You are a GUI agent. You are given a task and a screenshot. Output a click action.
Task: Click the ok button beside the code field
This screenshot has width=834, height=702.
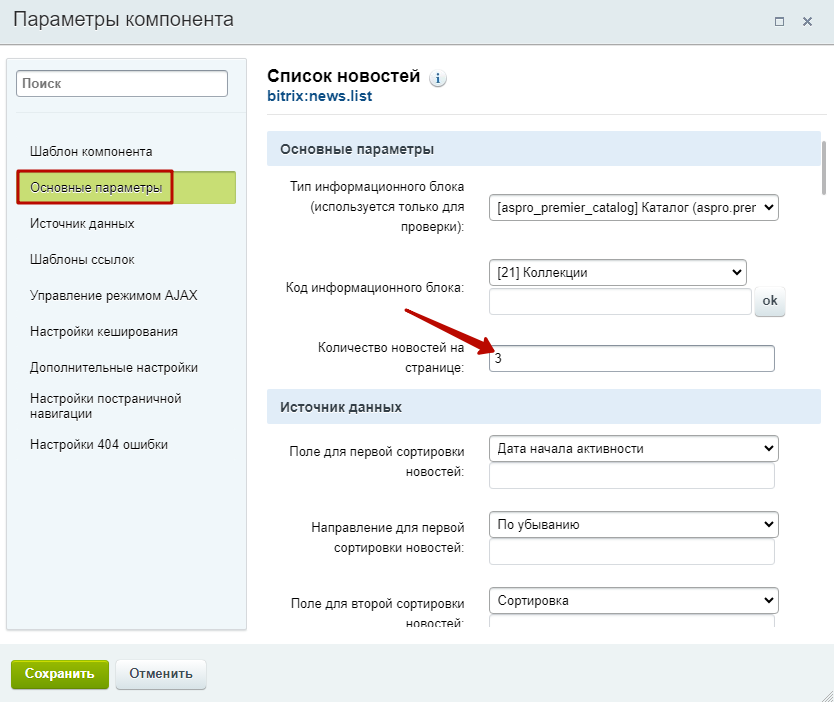point(770,301)
